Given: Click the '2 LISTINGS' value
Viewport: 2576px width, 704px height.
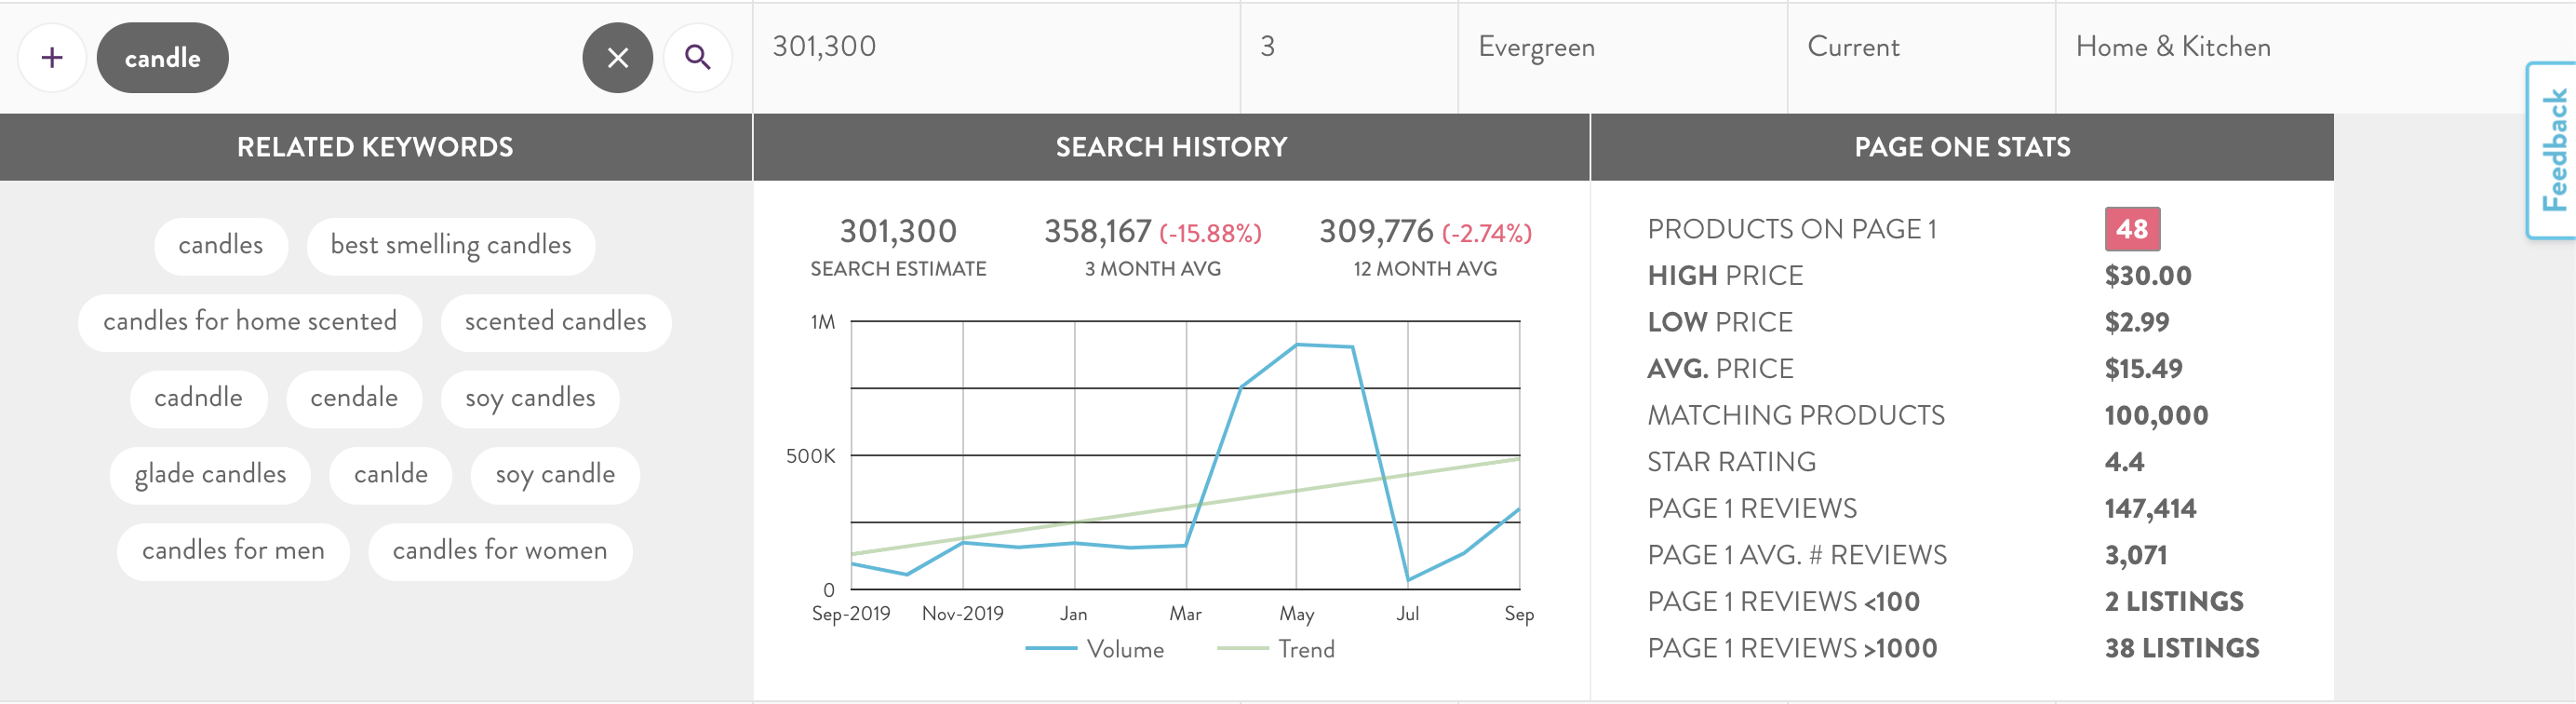Looking at the screenshot, I should coord(2174,602).
